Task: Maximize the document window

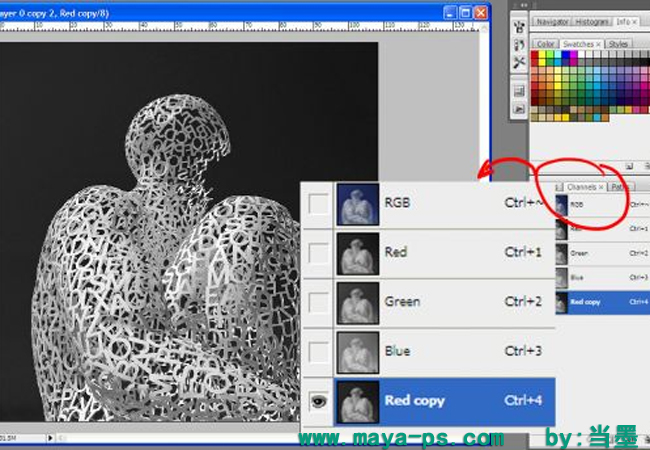Action: click(466, 13)
